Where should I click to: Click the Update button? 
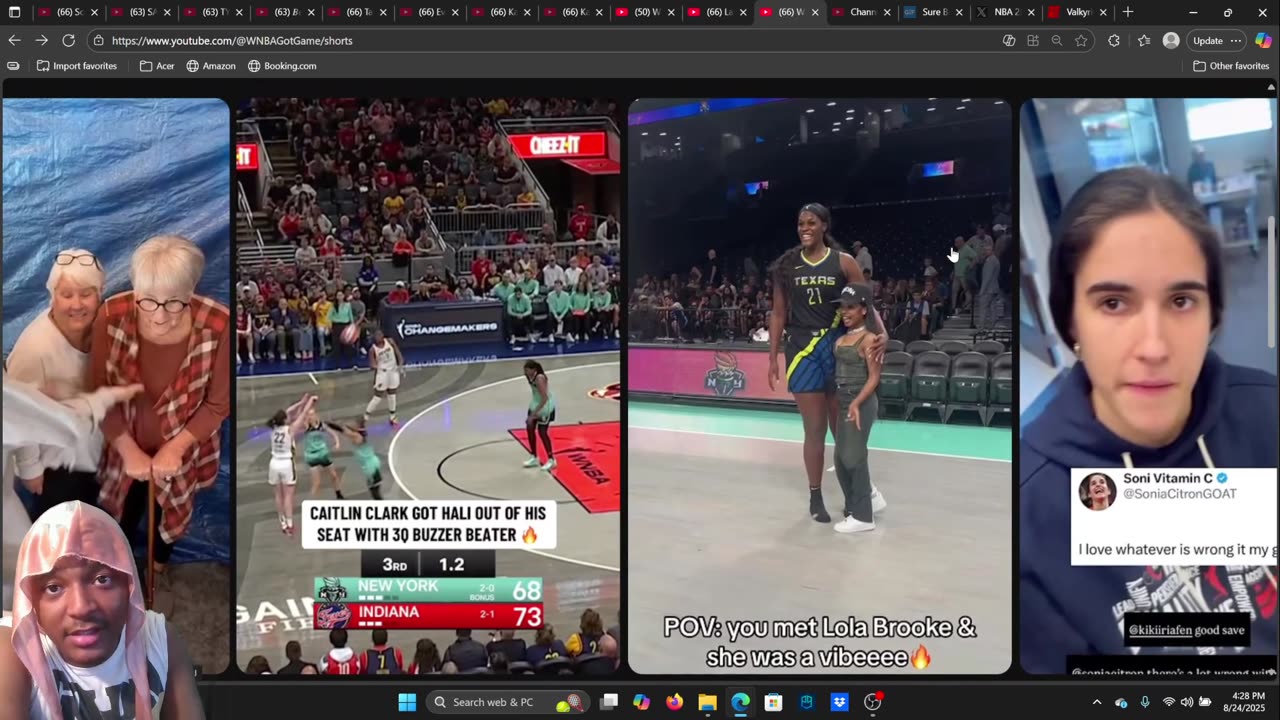(1207, 41)
